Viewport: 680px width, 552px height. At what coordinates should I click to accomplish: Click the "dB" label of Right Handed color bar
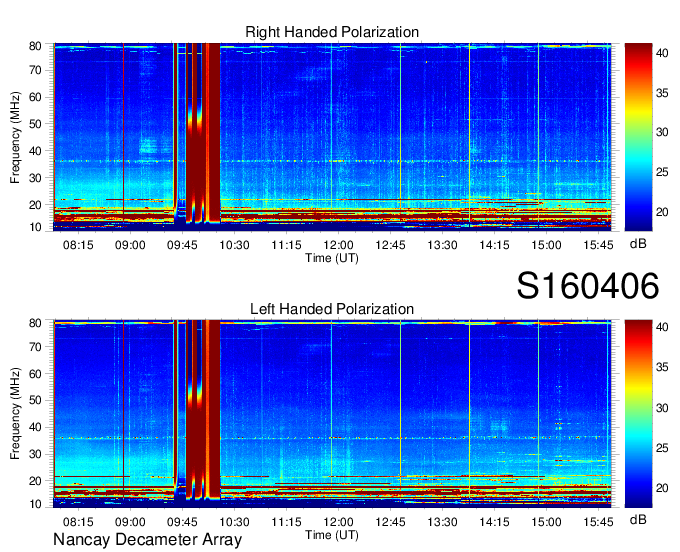pyautogui.click(x=638, y=244)
